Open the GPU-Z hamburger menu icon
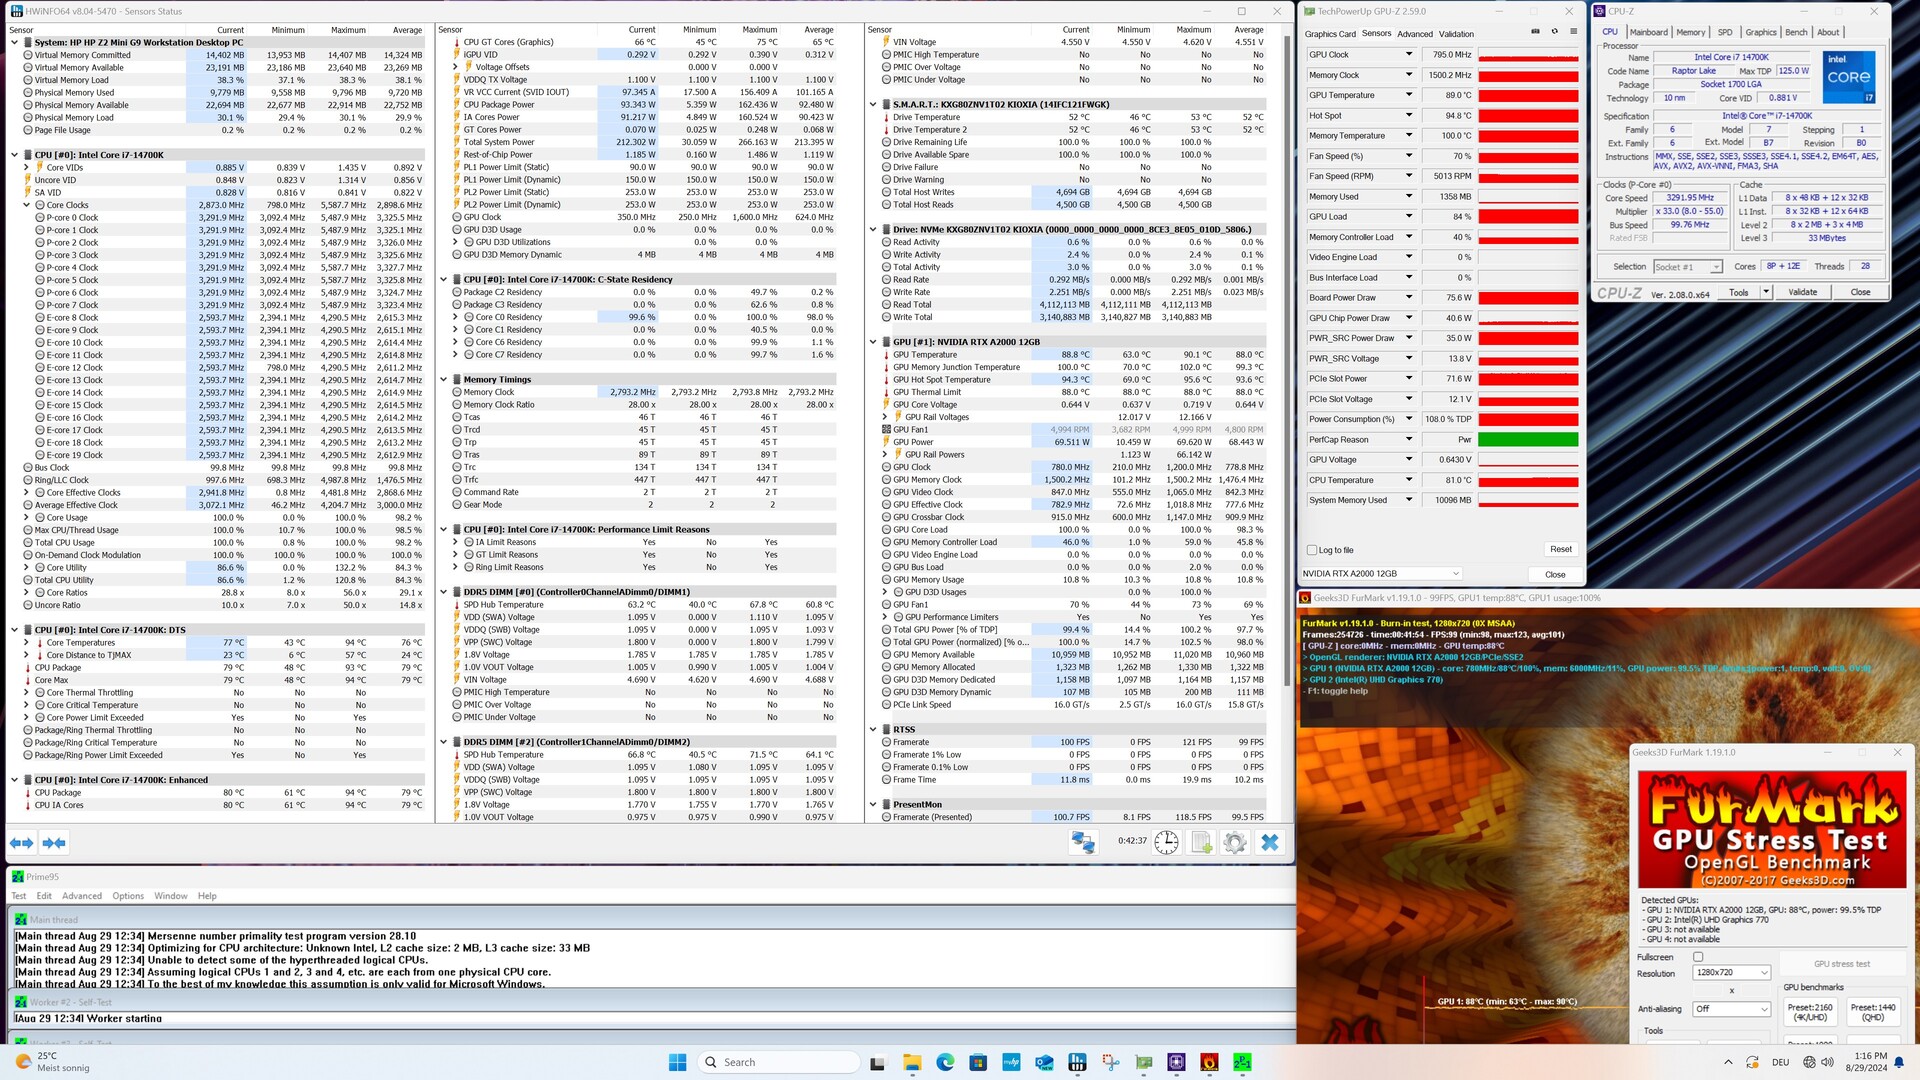This screenshot has height=1080, width=1920. coord(1573,32)
